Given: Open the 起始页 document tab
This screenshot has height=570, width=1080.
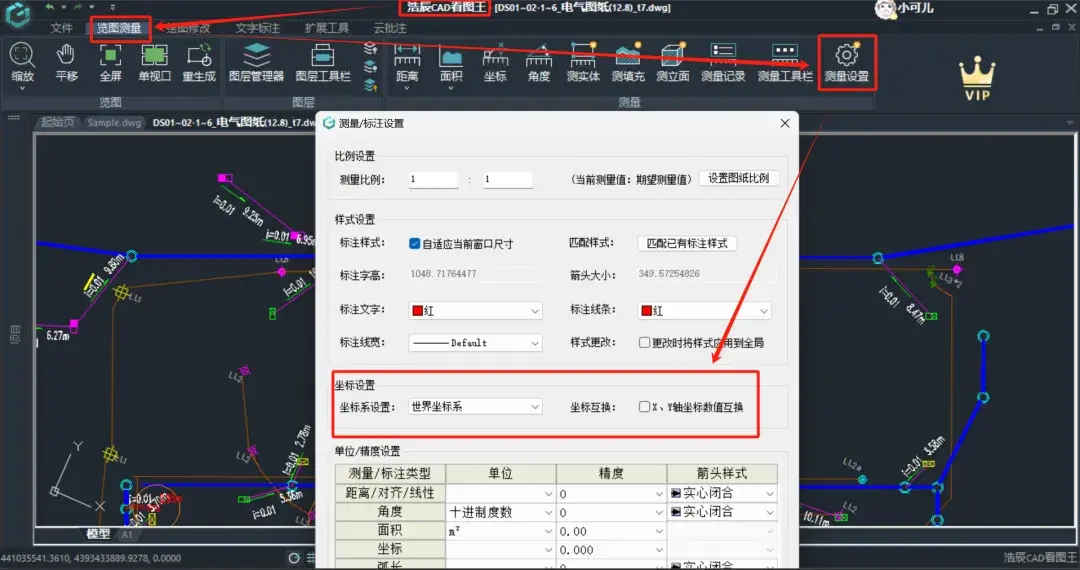Looking at the screenshot, I should coord(57,123).
